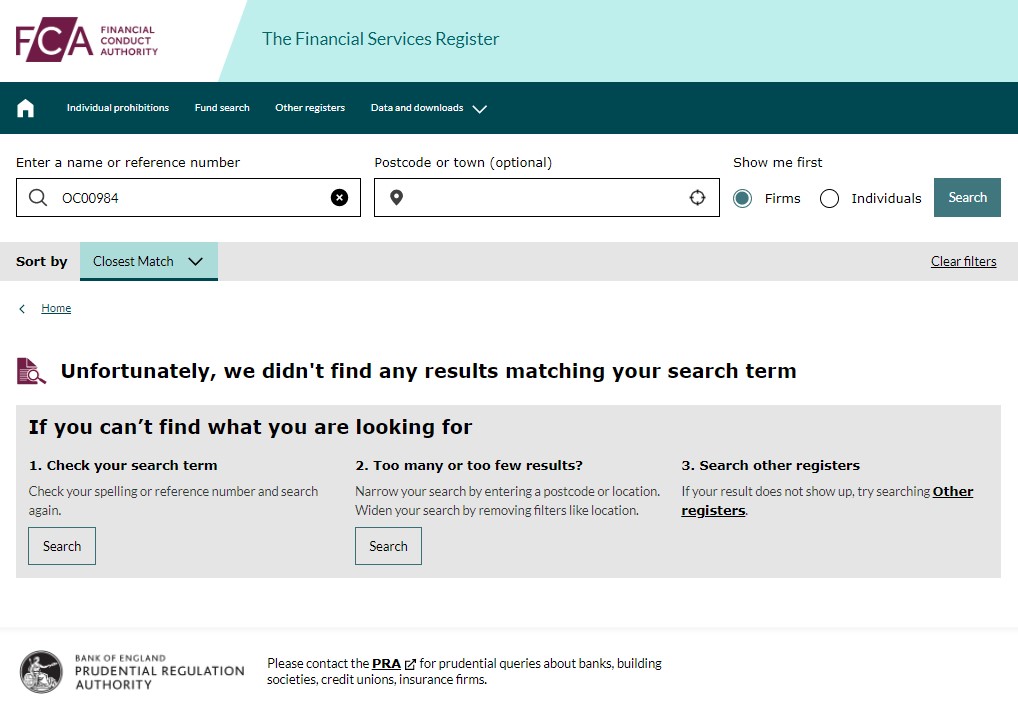Open Individual prohibitions in the nav bar

[118, 108]
